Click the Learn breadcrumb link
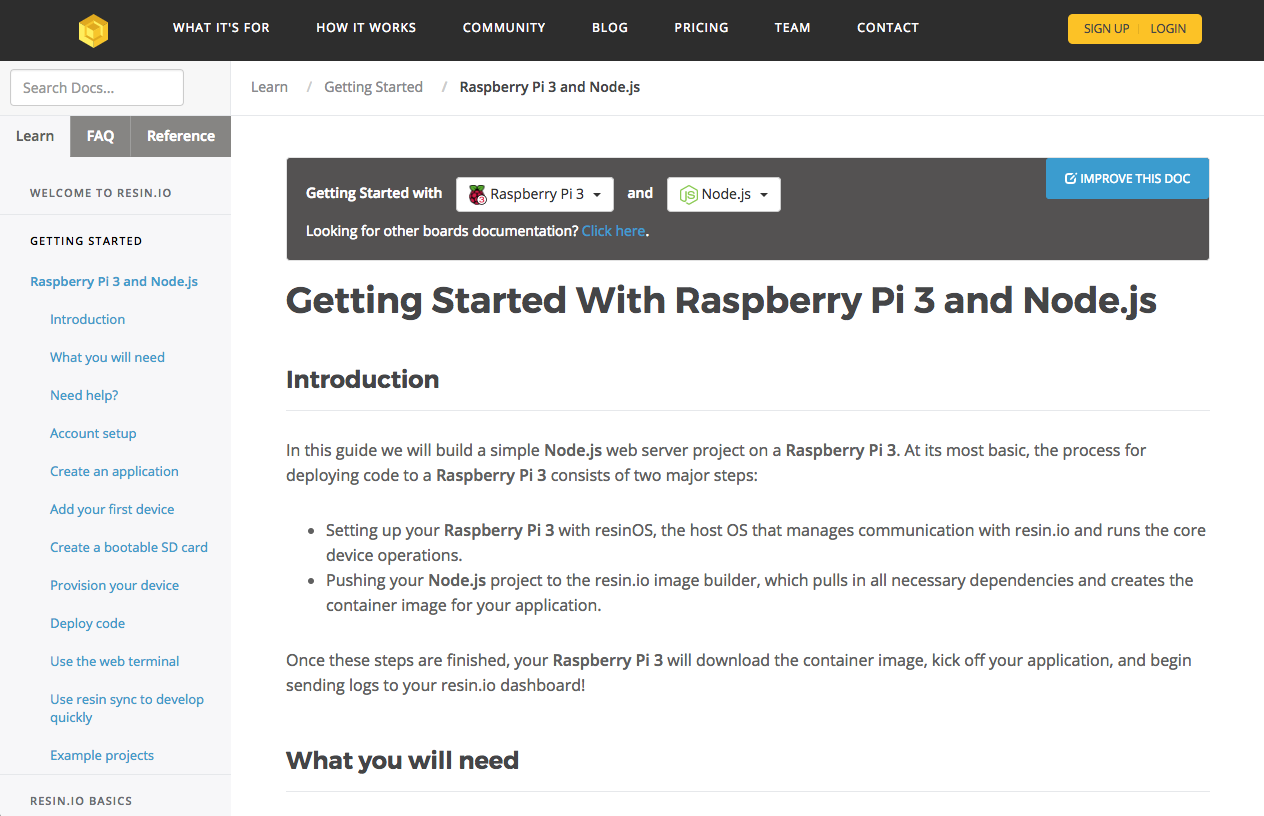 pyautogui.click(x=269, y=87)
